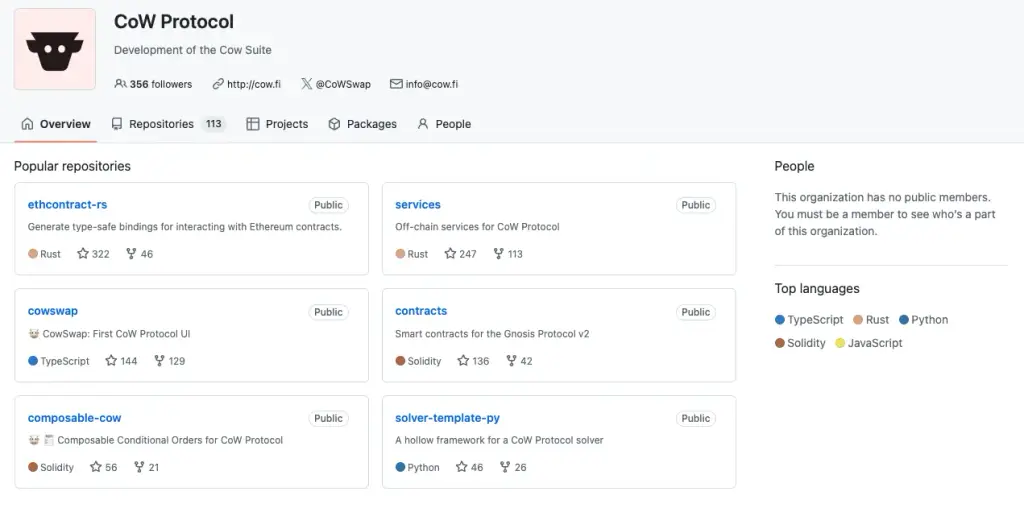
Task: Open the solver-template-py repository
Action: (447, 418)
